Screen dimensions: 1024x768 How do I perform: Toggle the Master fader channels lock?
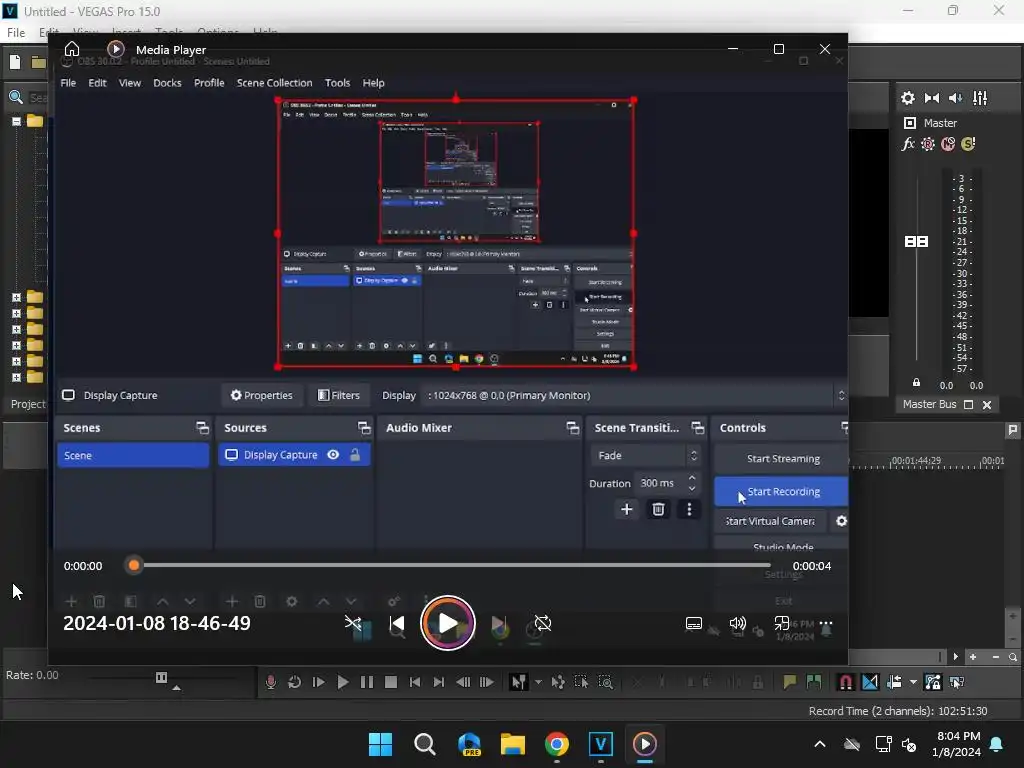coord(916,383)
